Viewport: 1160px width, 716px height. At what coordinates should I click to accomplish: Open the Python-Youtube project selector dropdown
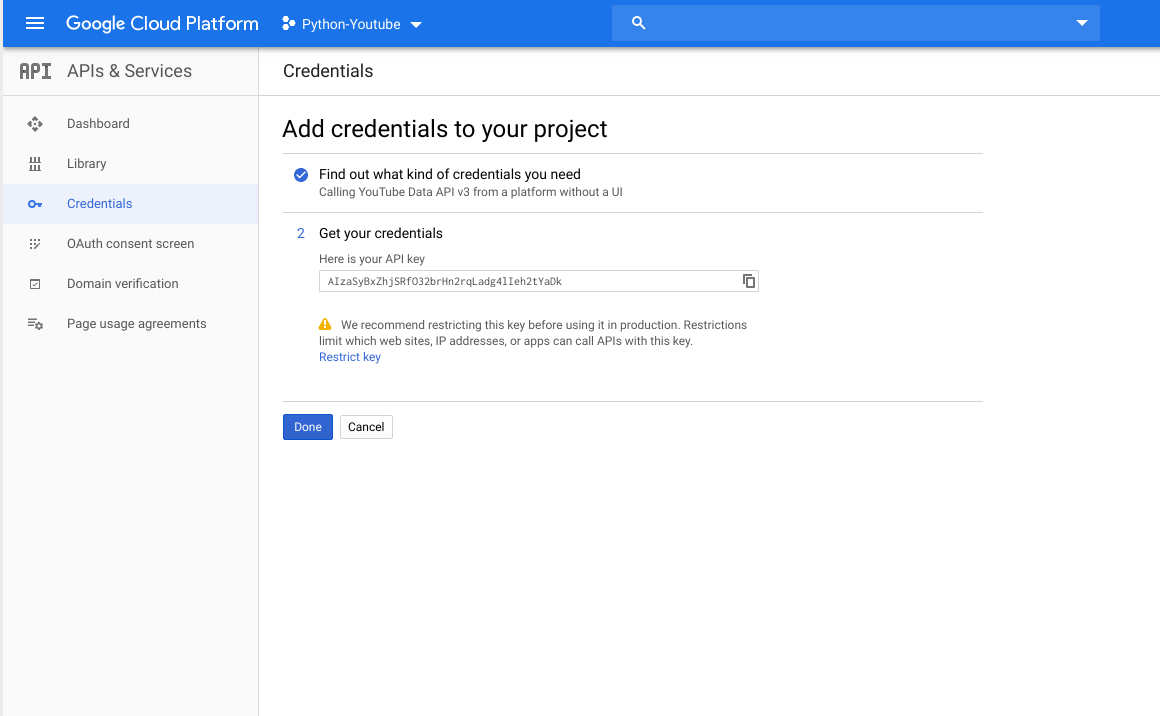click(351, 24)
